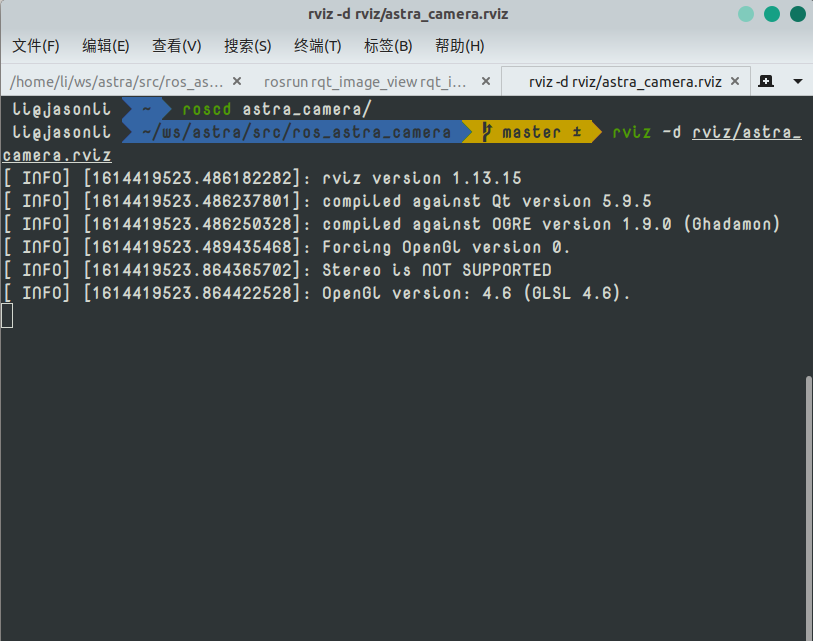Close the rviz astra_camera.rviz tab

tap(735, 81)
